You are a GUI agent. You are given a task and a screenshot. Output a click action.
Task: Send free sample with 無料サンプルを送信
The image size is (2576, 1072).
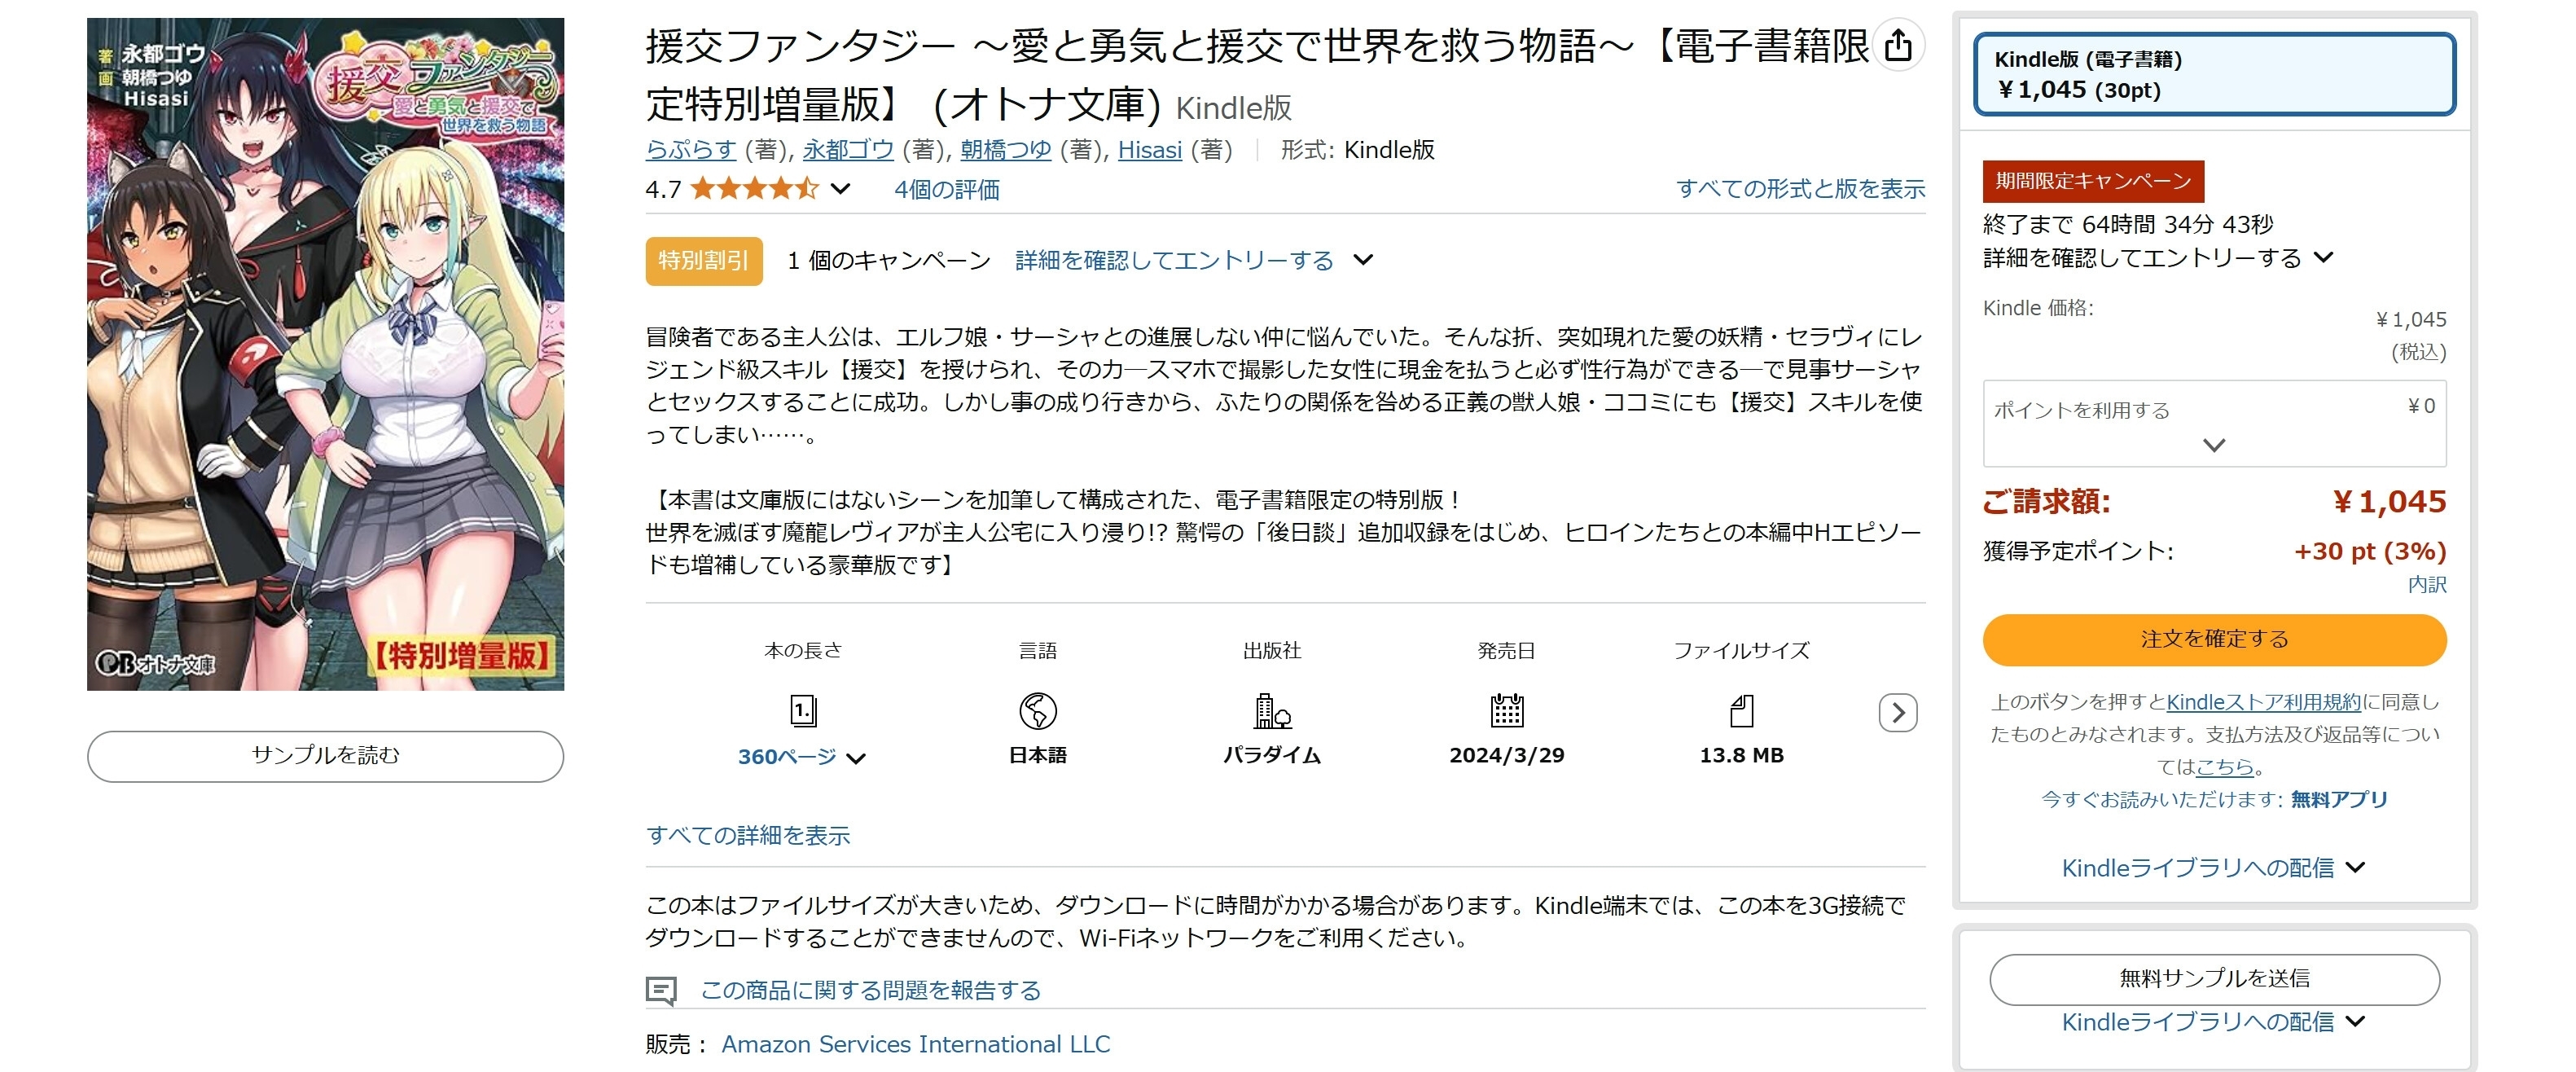2214,979
